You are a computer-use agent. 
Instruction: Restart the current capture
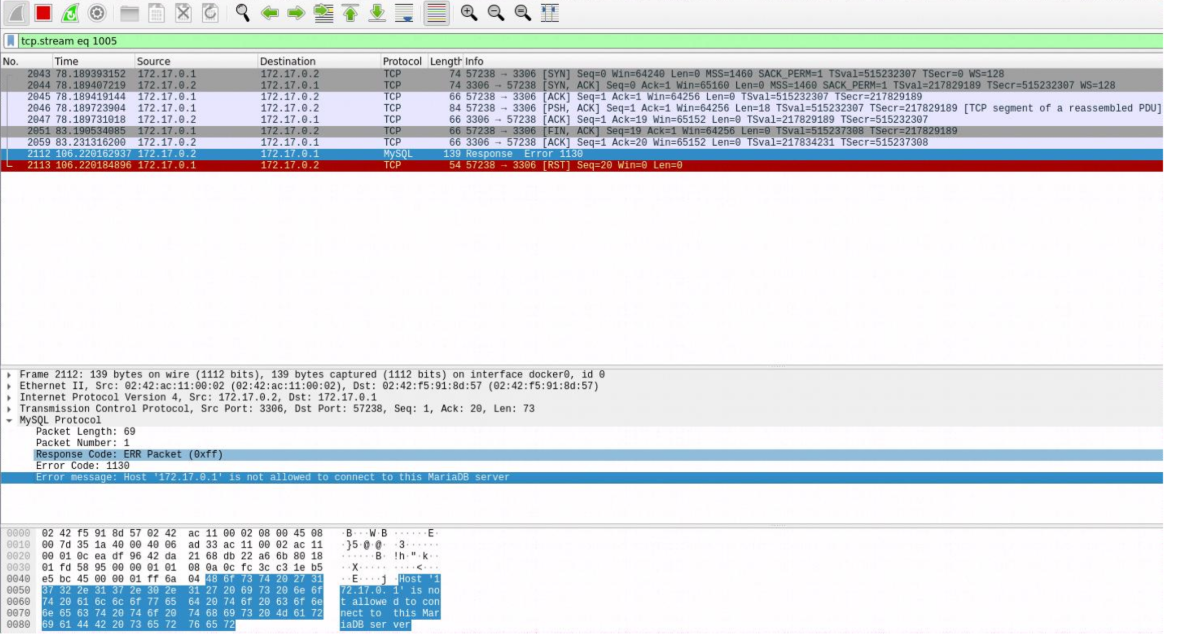pyautogui.click(x=70, y=13)
